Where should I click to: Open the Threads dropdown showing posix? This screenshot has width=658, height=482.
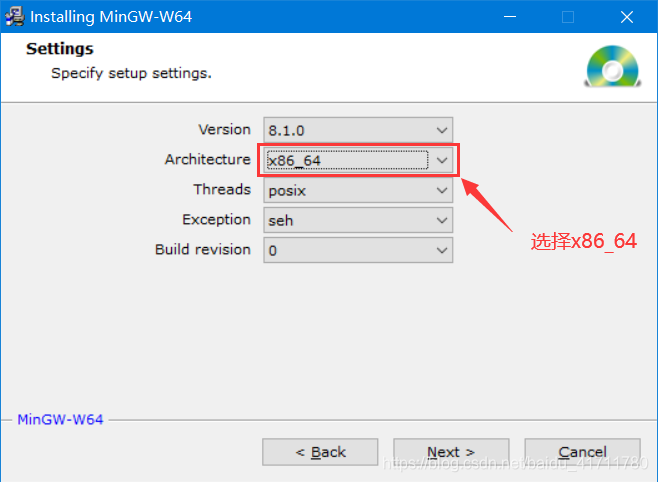tap(358, 190)
